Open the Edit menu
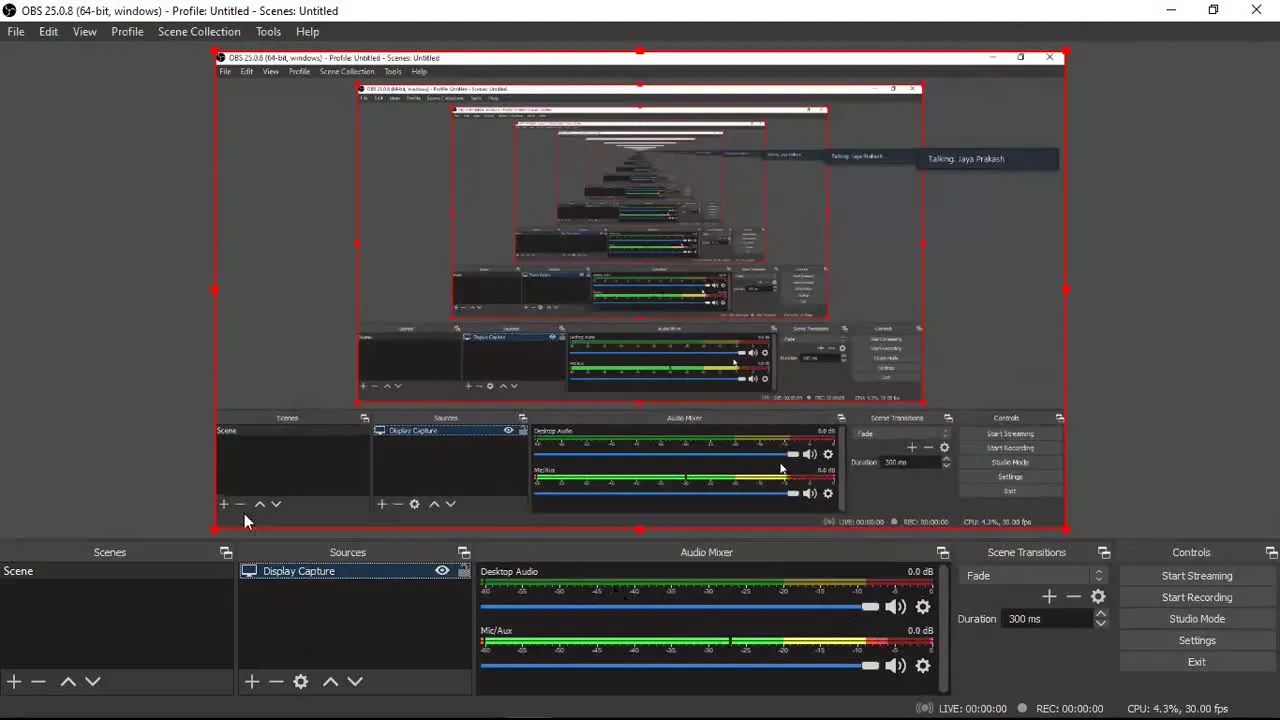 coord(48,32)
